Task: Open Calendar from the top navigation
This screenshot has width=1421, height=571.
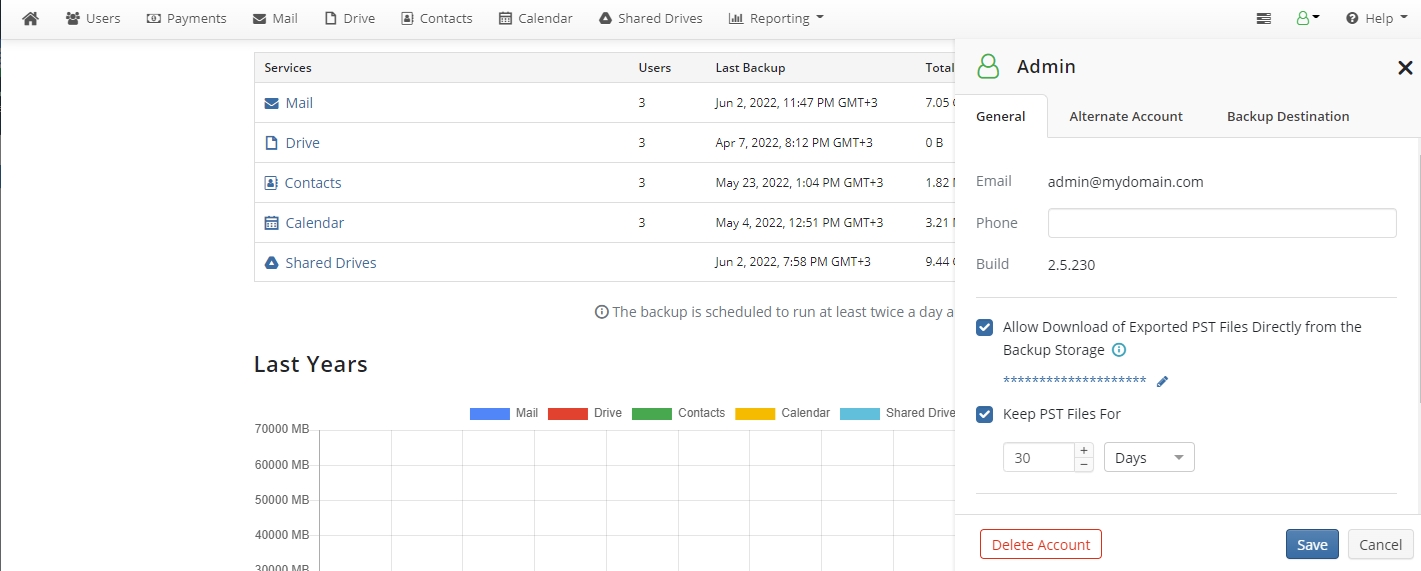Action: pyautogui.click(x=535, y=19)
